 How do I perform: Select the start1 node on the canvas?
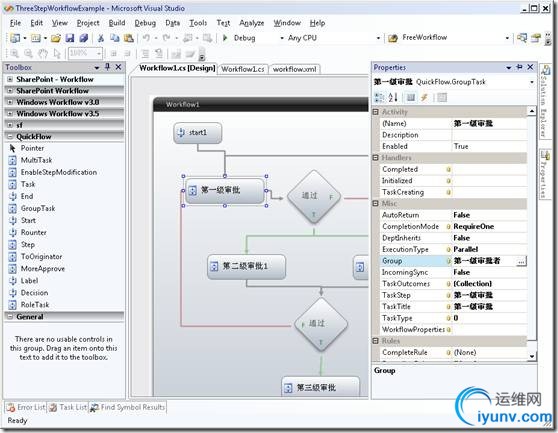198,133
